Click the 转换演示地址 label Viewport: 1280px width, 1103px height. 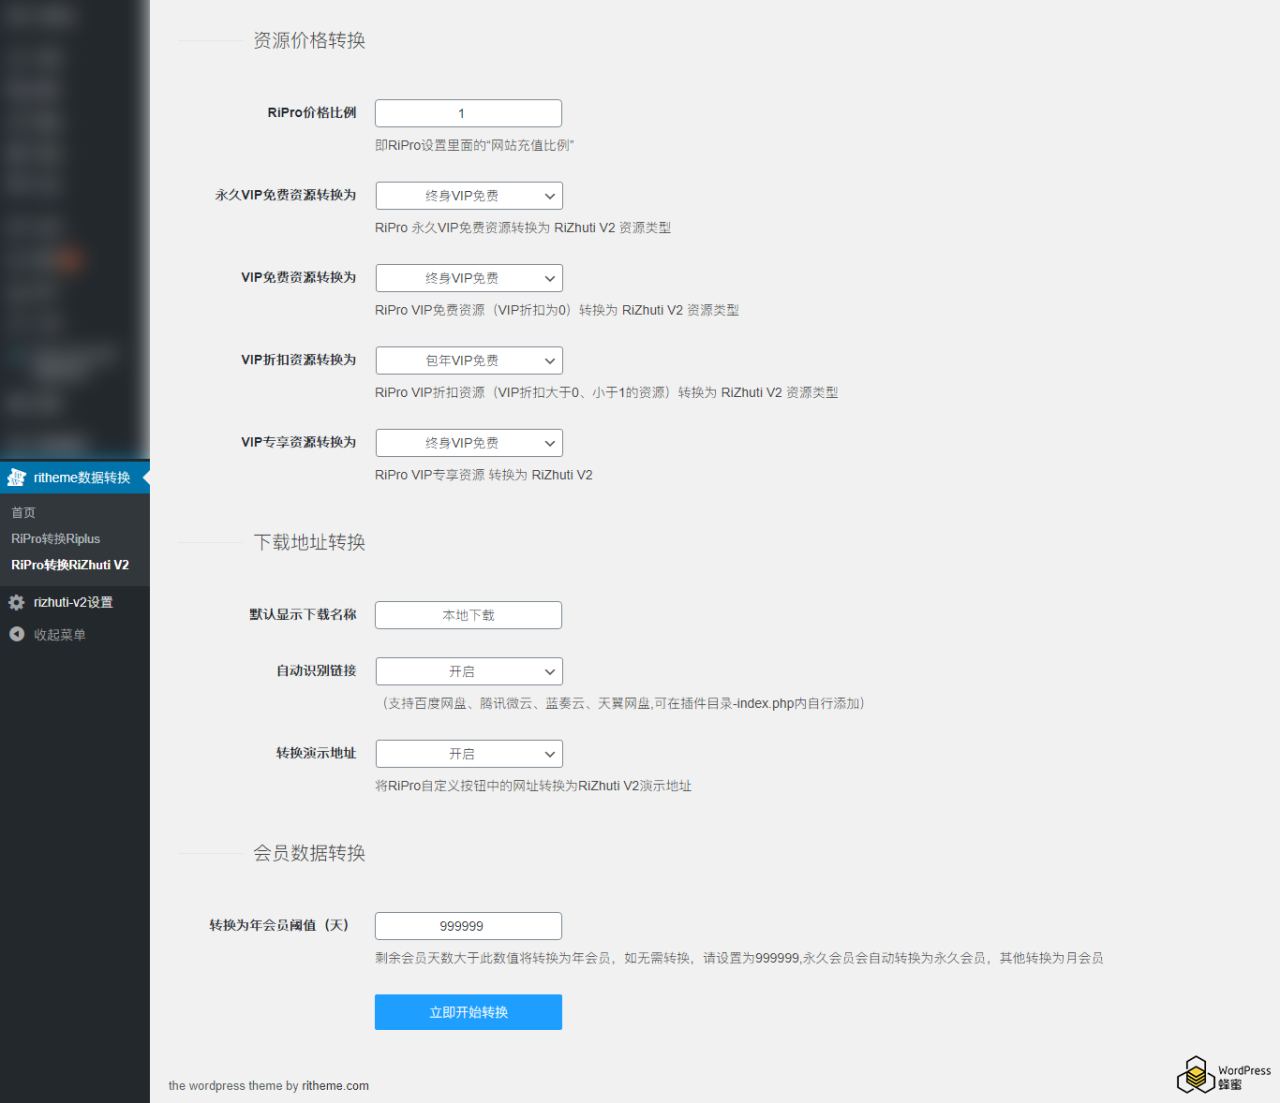point(316,753)
